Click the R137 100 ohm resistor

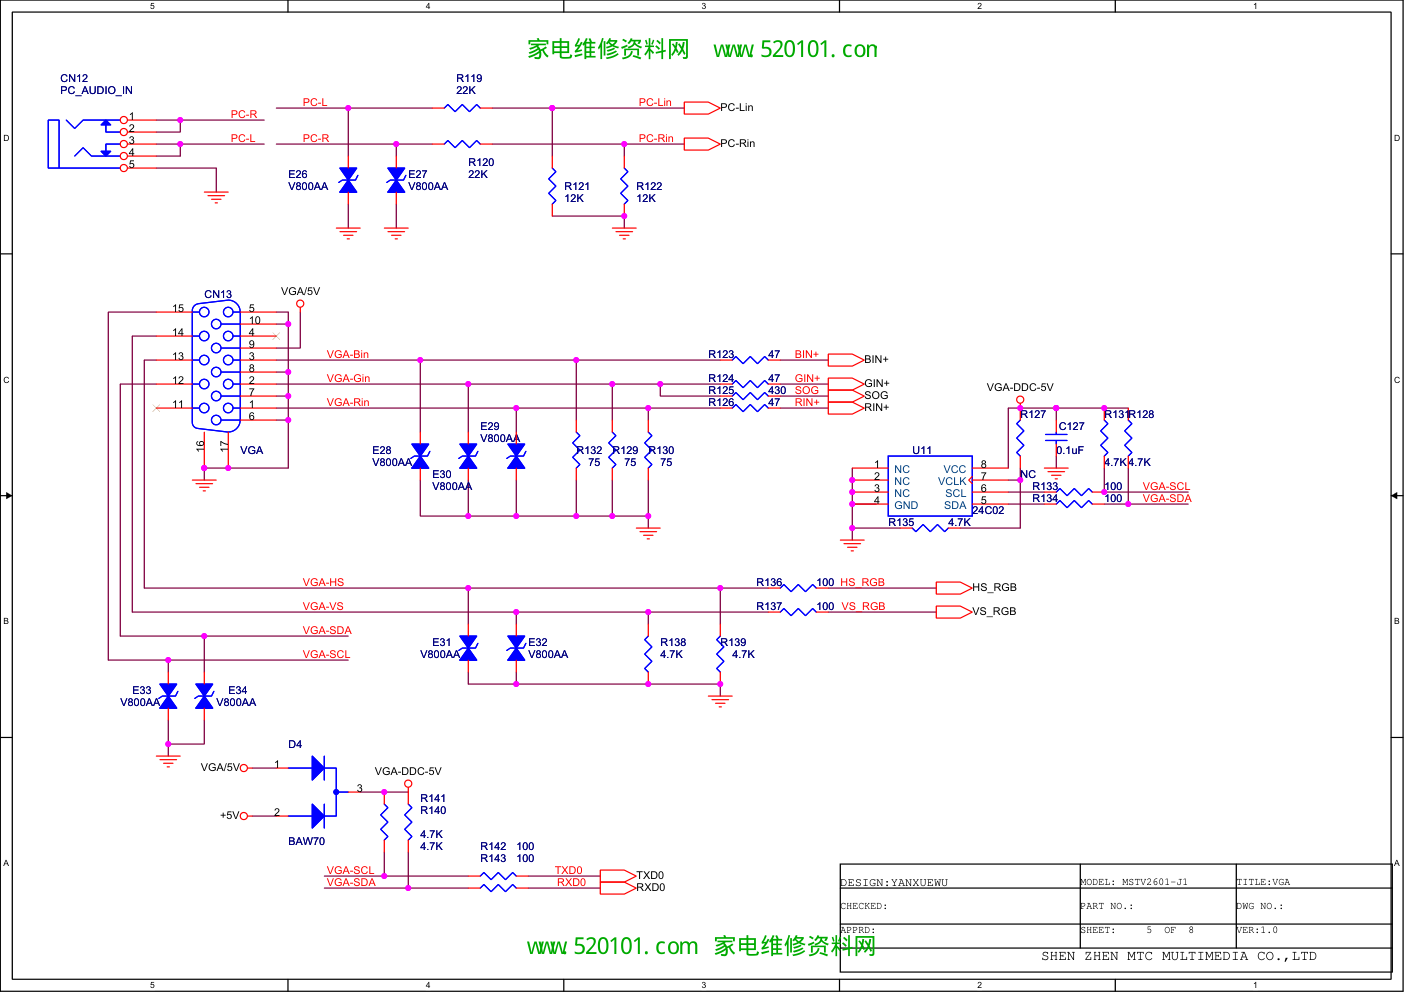(x=798, y=612)
